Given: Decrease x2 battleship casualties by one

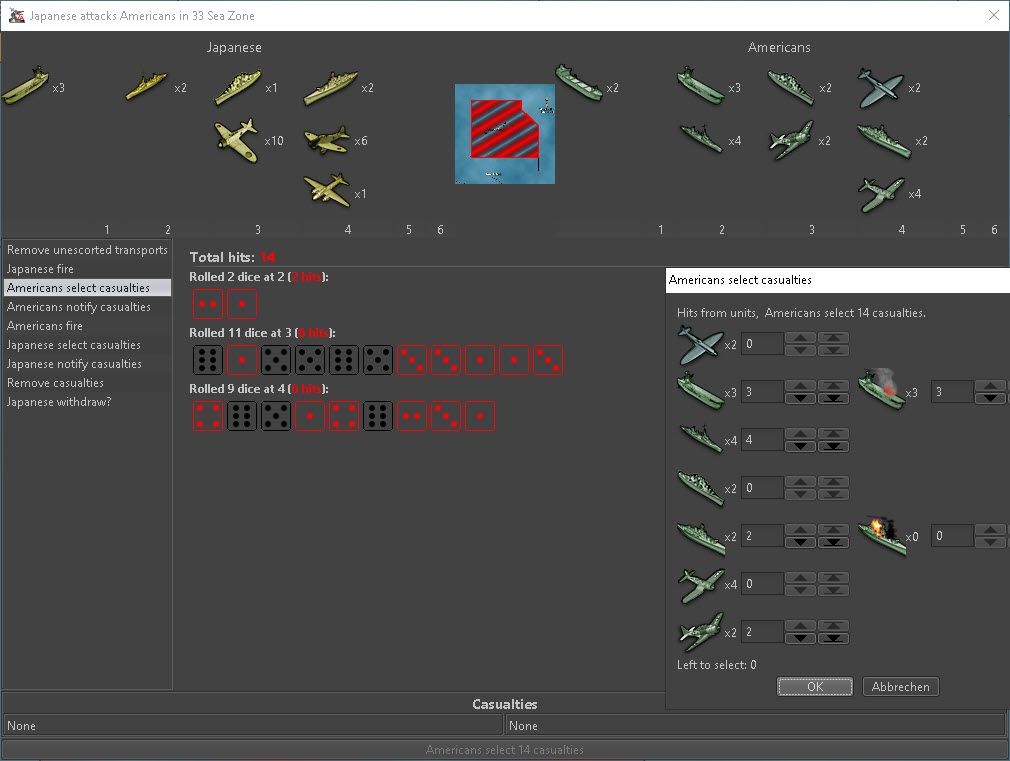Looking at the screenshot, I should pyautogui.click(x=800, y=543).
